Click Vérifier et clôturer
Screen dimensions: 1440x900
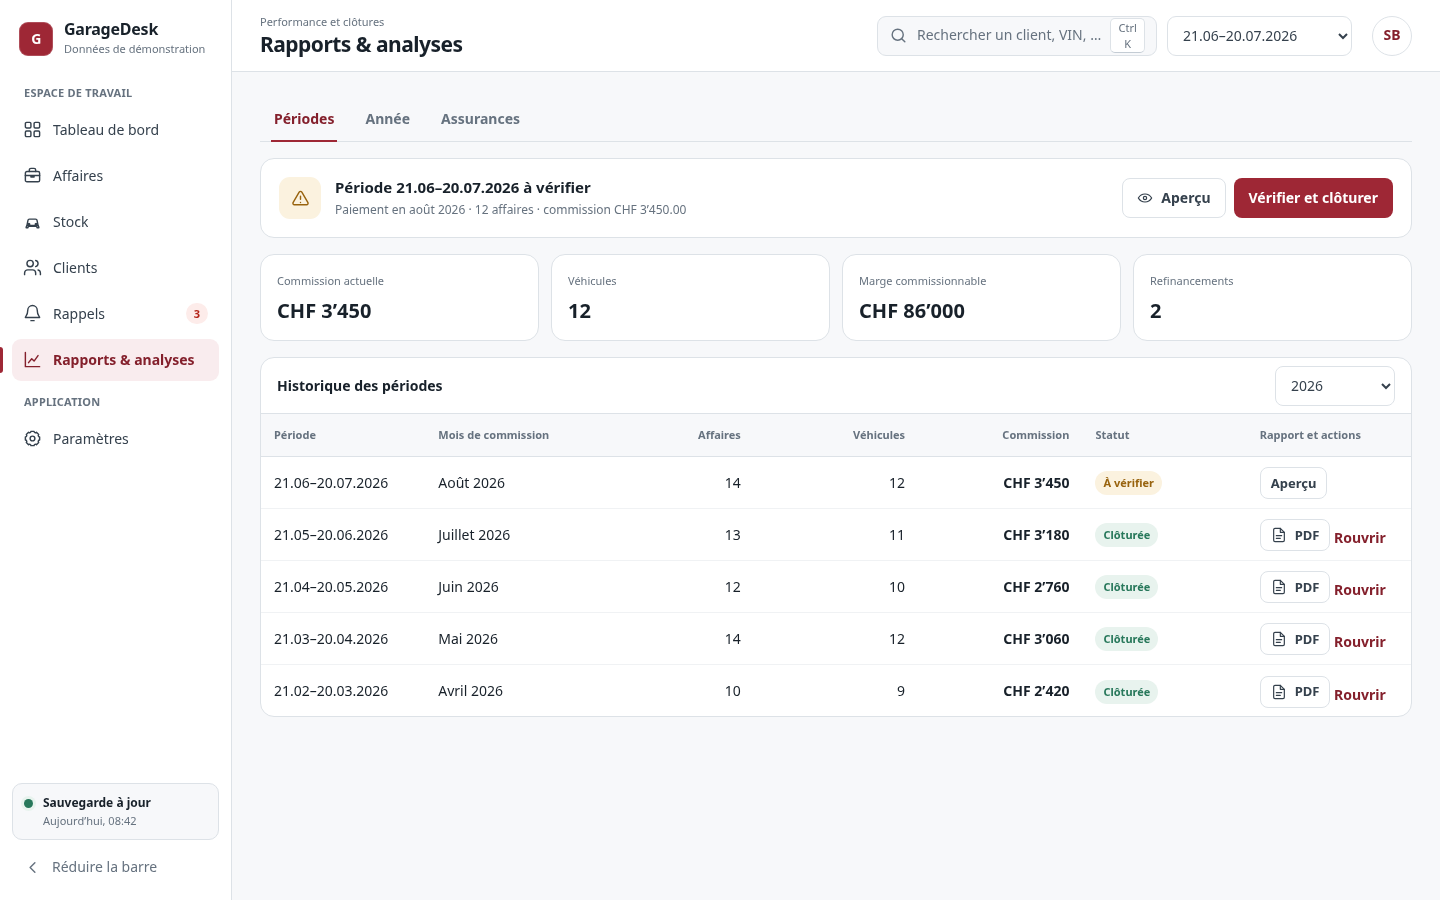pos(1313,198)
